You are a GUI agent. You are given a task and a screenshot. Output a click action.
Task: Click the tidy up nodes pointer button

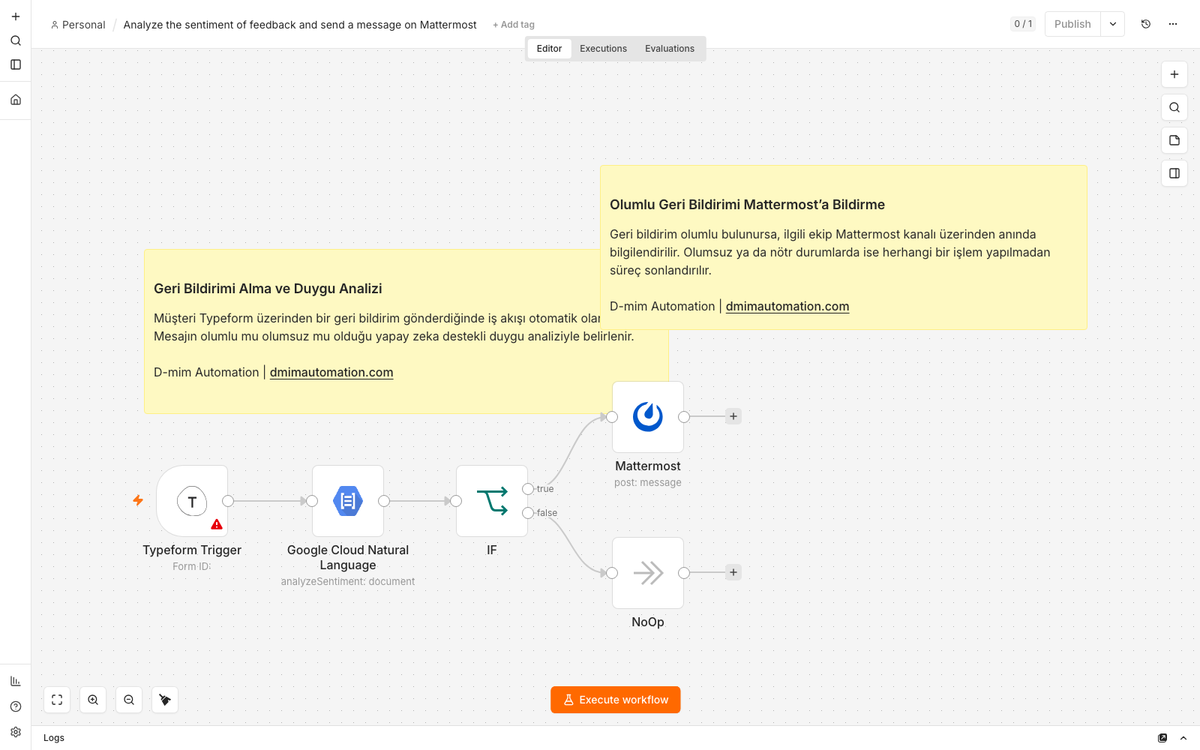coord(165,700)
